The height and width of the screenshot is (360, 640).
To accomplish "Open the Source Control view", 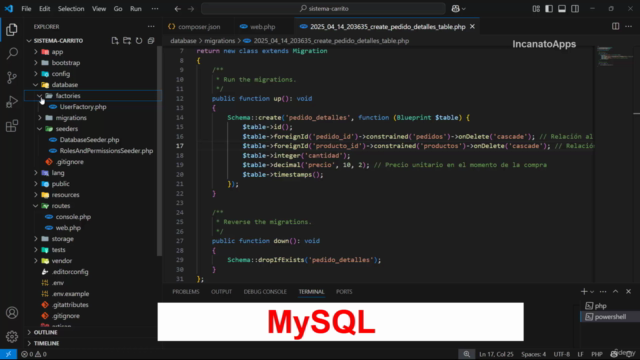I will coord(12,77).
